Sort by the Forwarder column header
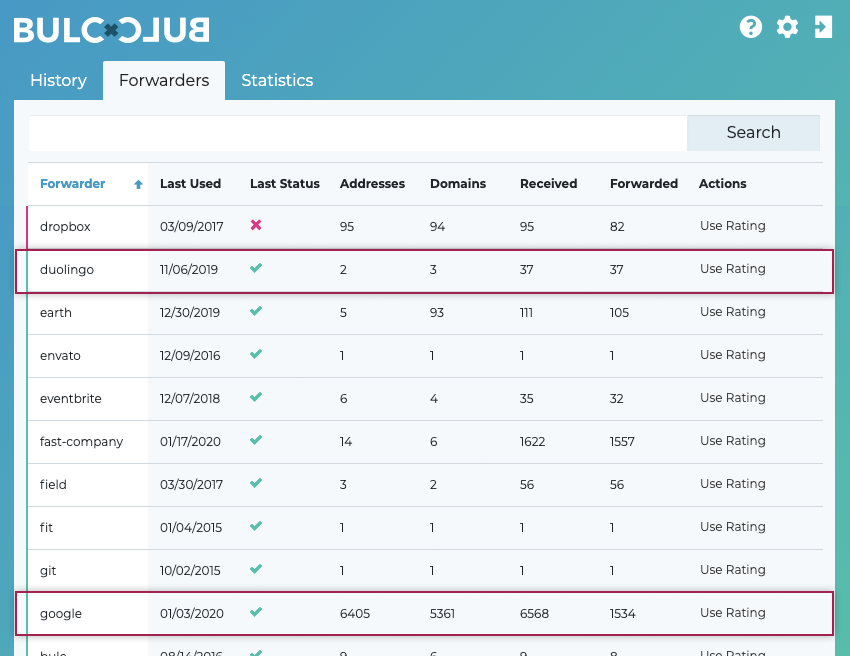The image size is (850, 656). tap(73, 184)
